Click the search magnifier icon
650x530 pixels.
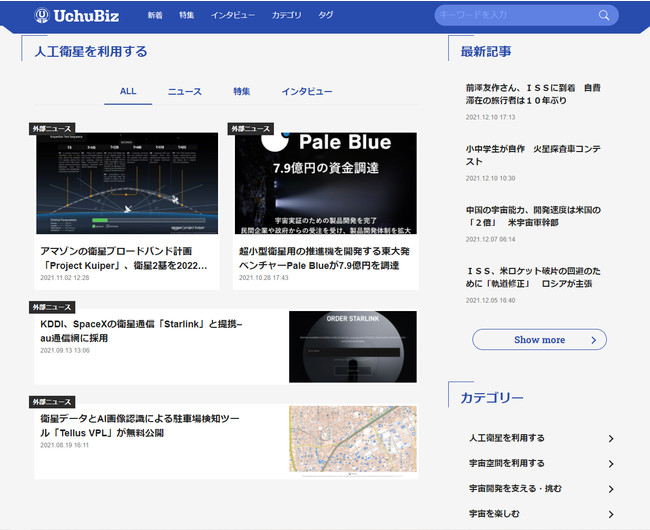click(604, 15)
